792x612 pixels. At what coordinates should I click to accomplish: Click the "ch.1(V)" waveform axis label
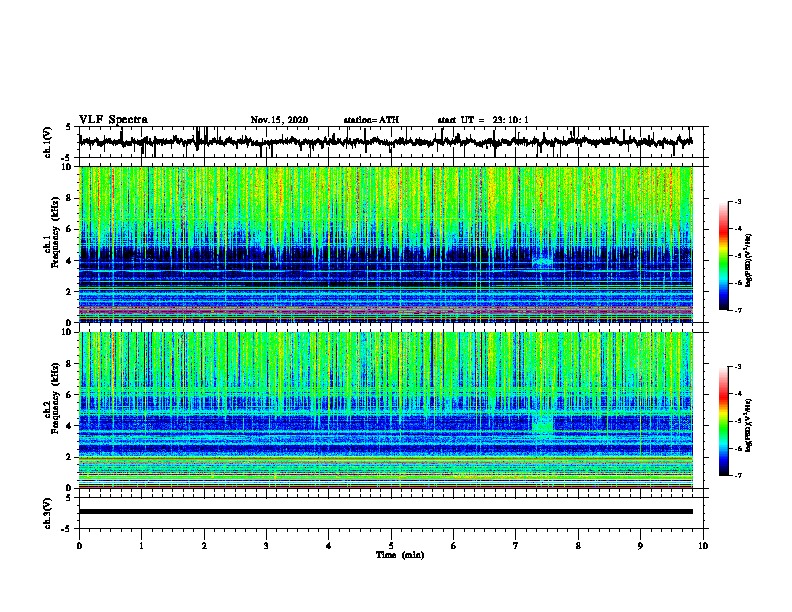tap(48, 142)
